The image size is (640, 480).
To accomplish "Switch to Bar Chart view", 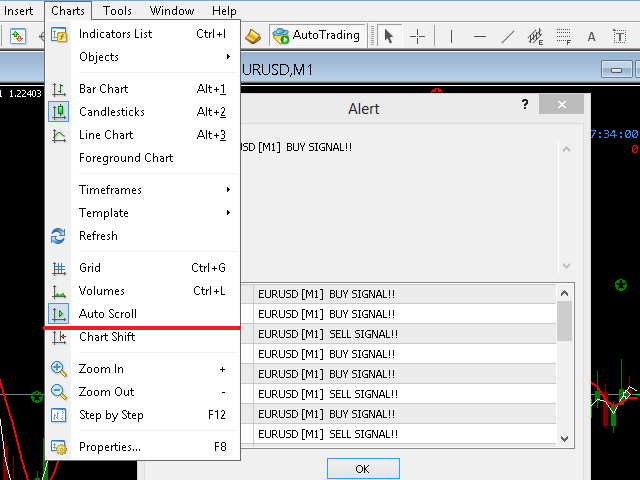I will click(x=142, y=89).
